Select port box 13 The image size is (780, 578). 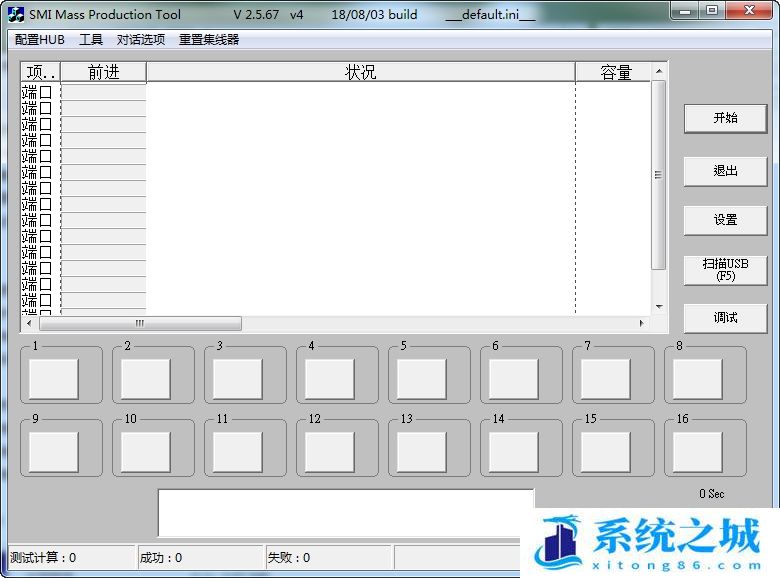[x=422, y=452]
